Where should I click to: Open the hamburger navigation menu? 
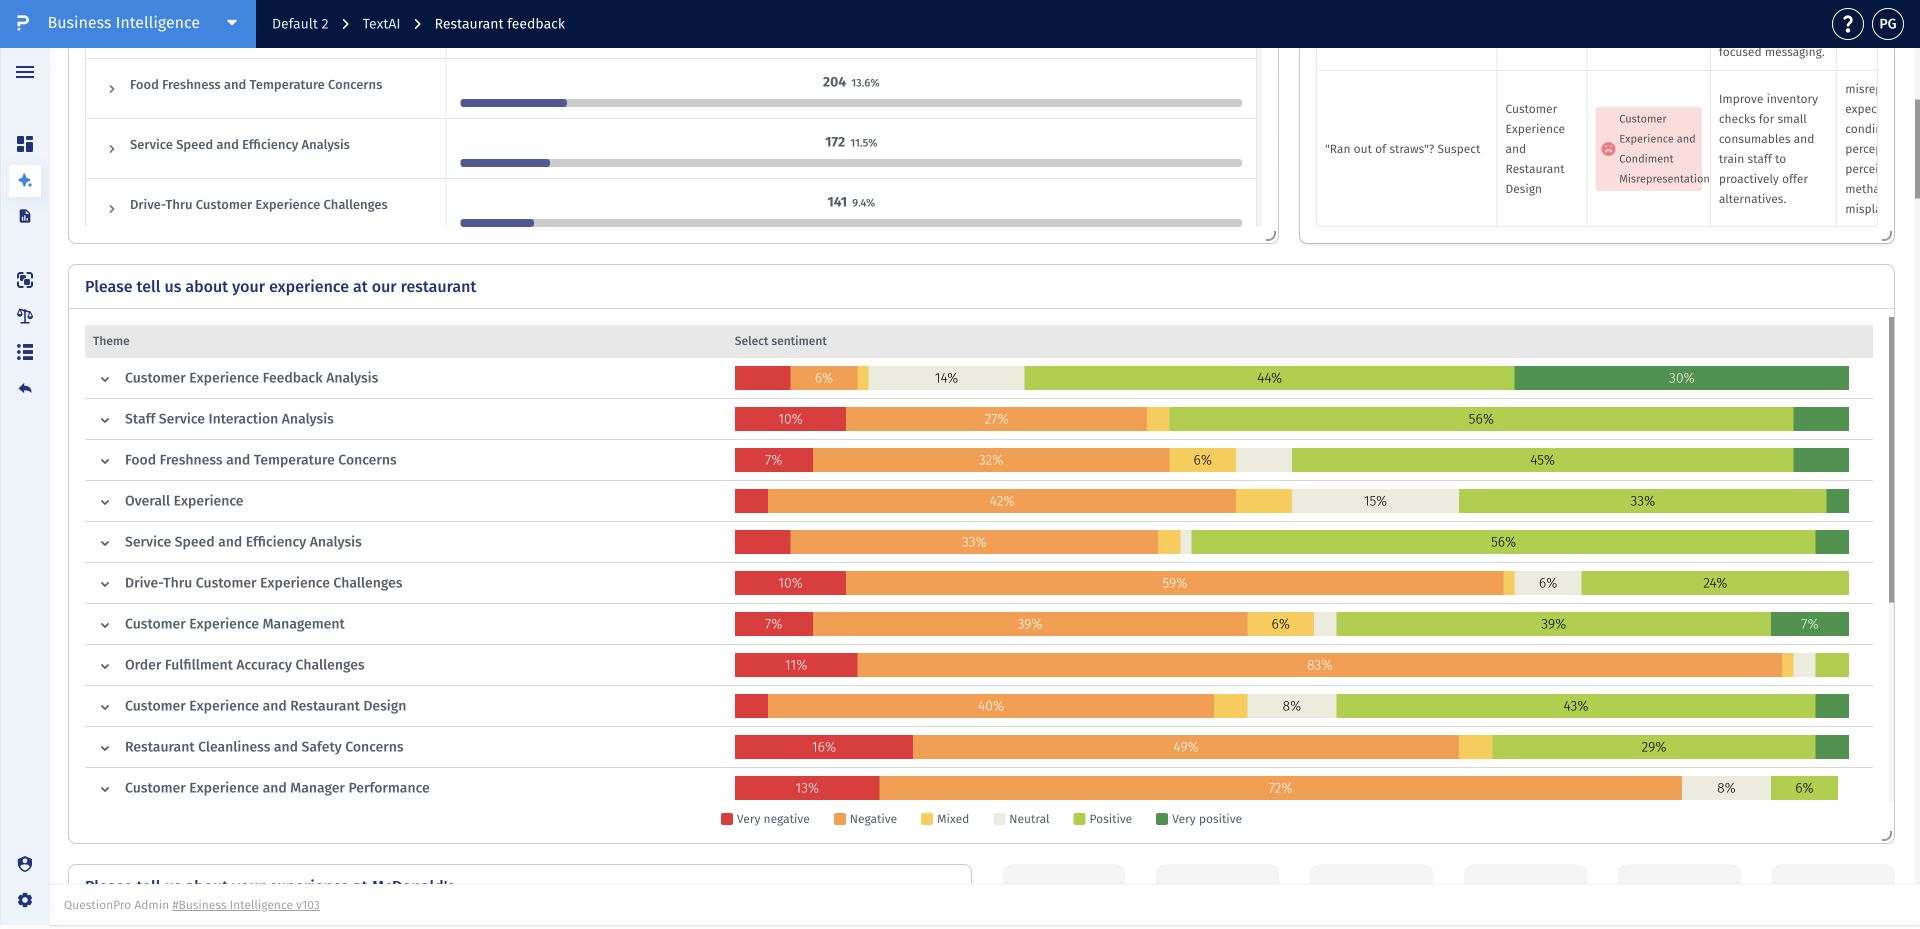click(25, 72)
